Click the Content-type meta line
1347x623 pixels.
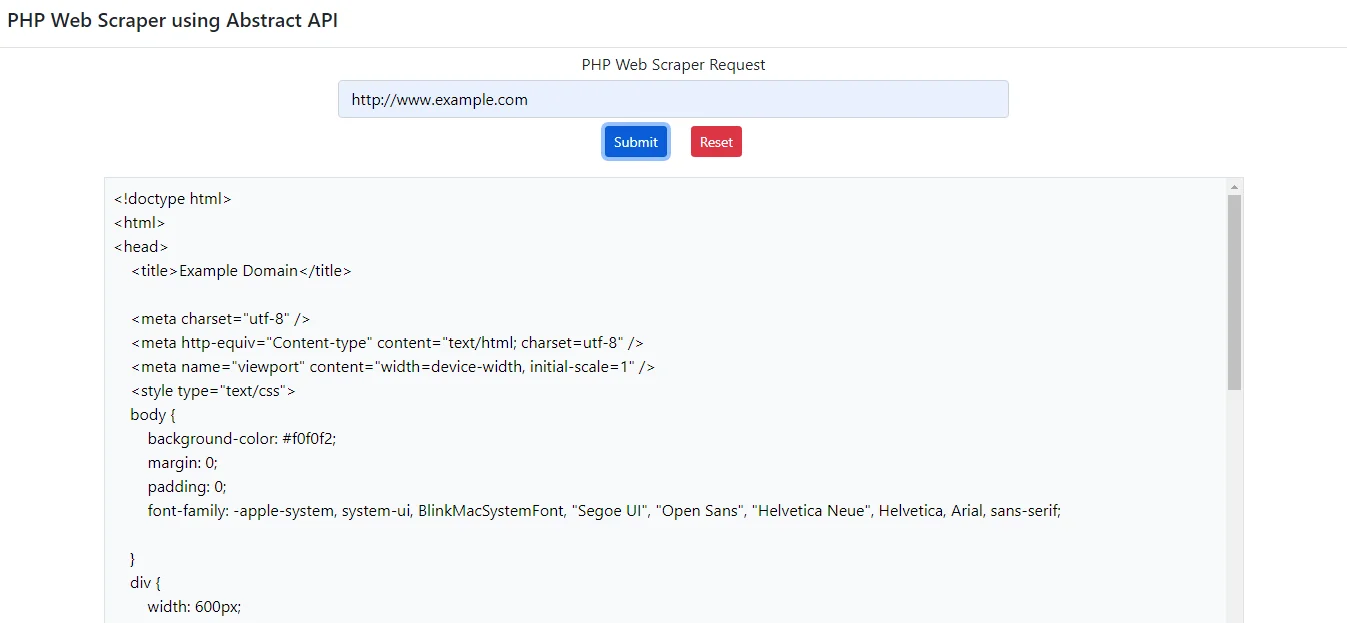coord(387,342)
